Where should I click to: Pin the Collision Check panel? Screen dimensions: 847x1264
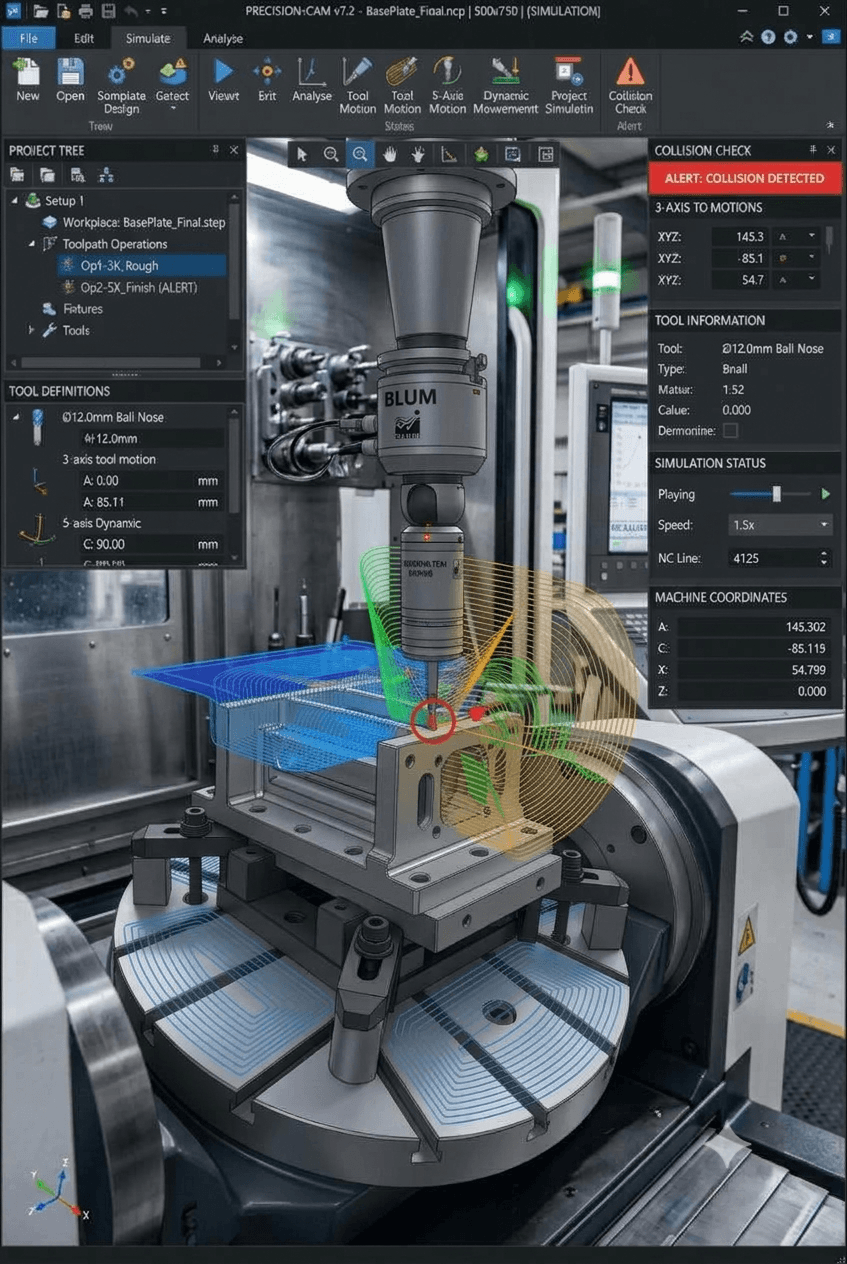813,150
